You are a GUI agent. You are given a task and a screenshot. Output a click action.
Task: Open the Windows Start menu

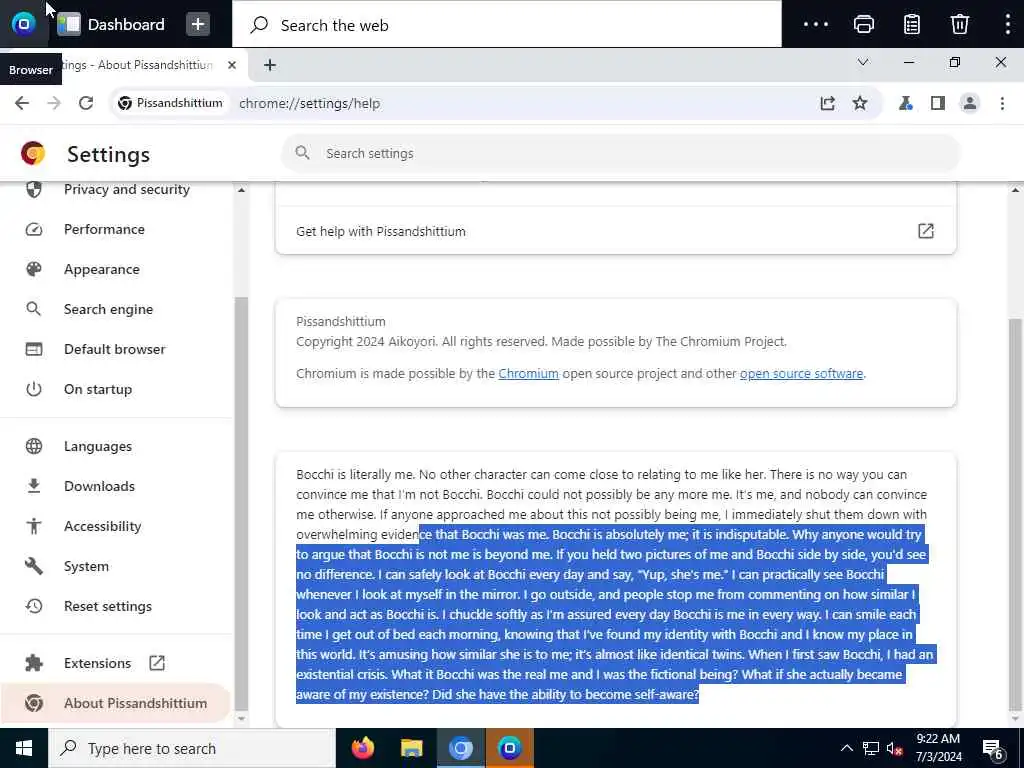click(24, 748)
